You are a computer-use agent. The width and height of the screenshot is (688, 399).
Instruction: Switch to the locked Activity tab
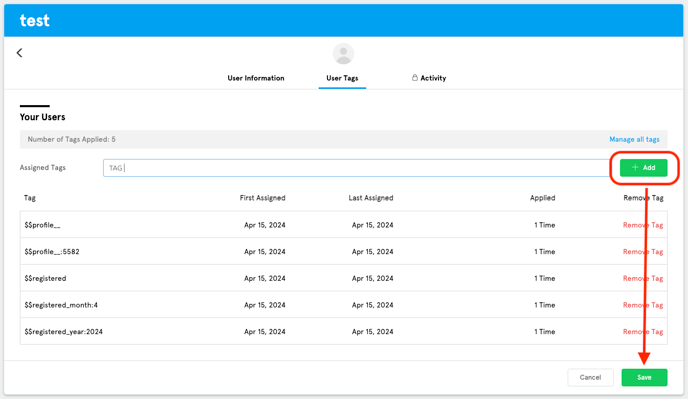tap(429, 78)
